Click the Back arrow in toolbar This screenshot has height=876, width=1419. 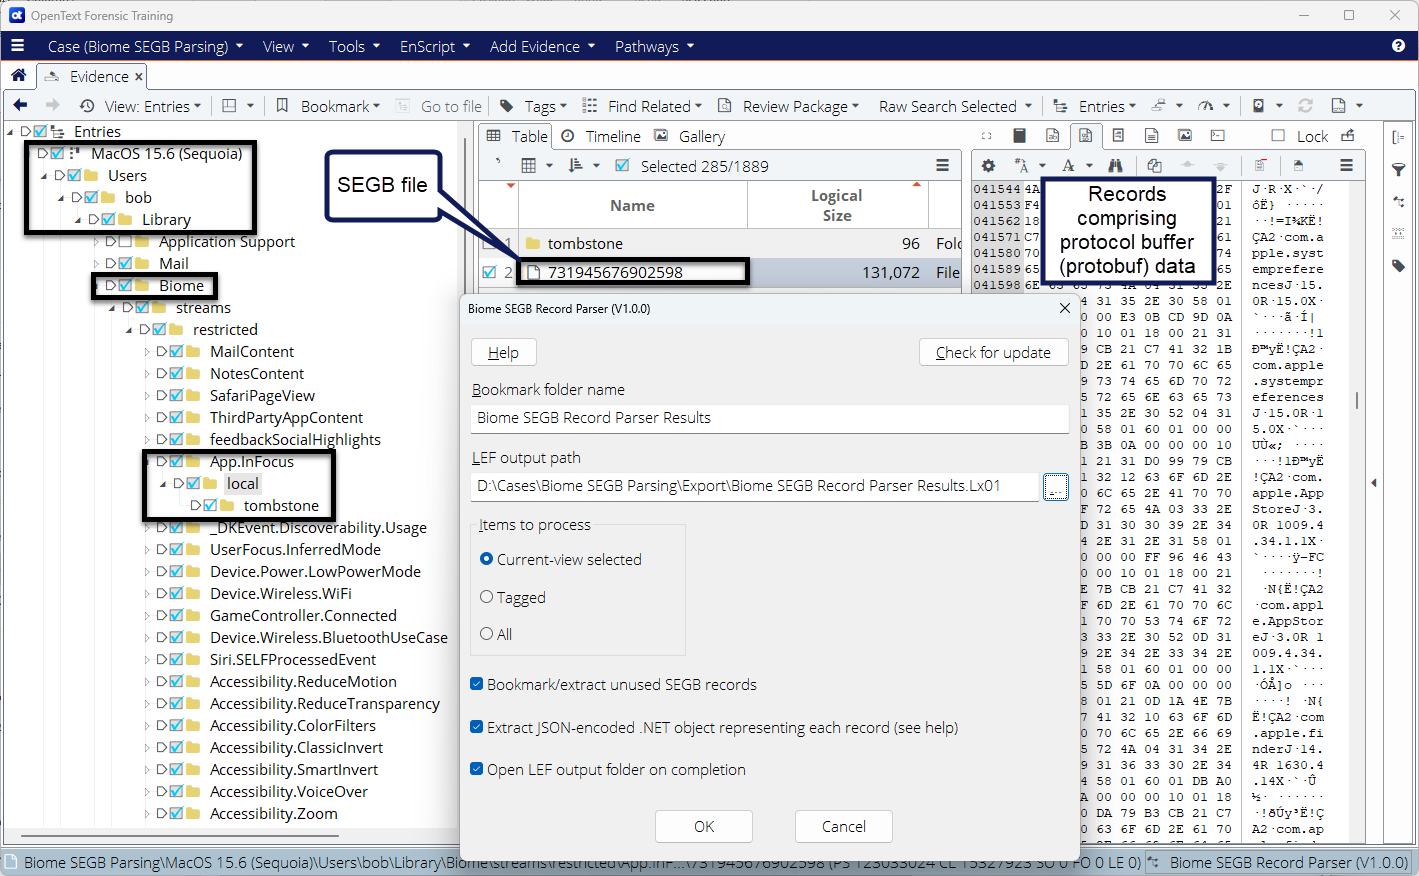(20, 105)
